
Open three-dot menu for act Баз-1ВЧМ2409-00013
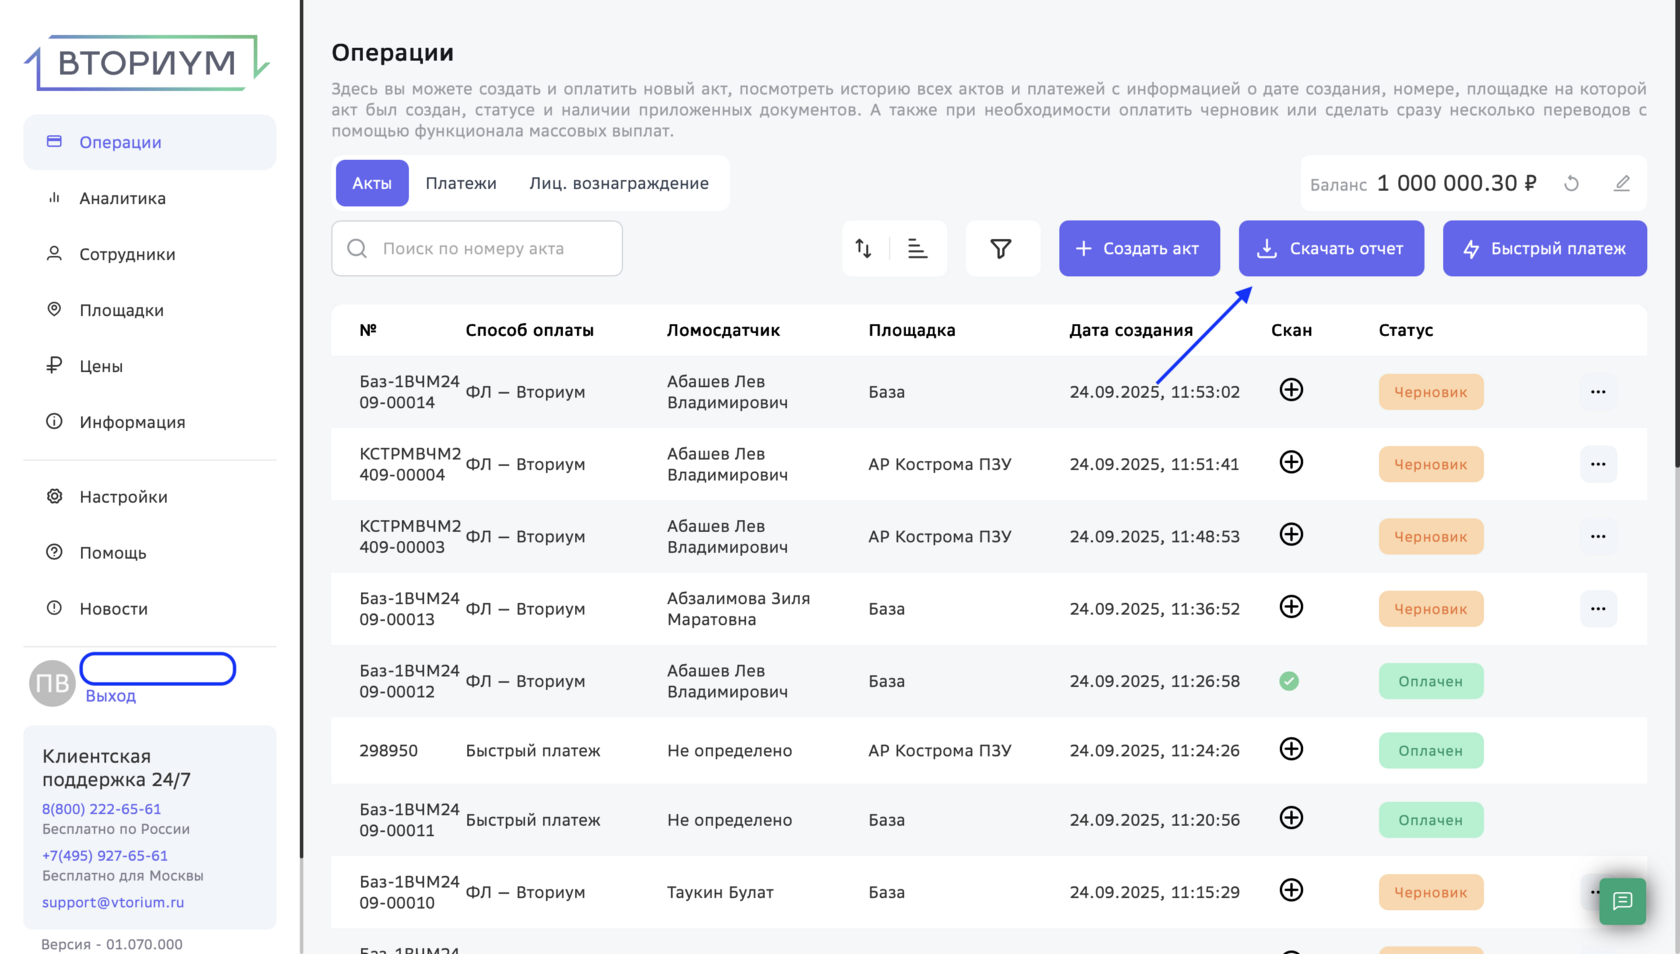coord(1598,609)
